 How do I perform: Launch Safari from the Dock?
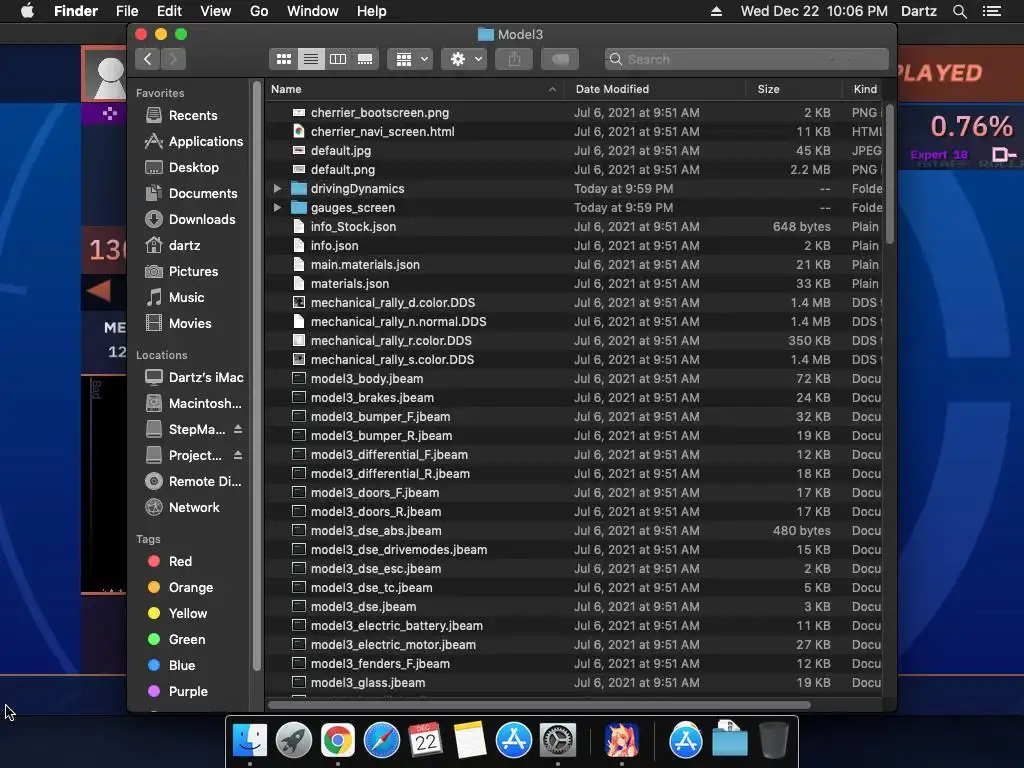point(381,741)
